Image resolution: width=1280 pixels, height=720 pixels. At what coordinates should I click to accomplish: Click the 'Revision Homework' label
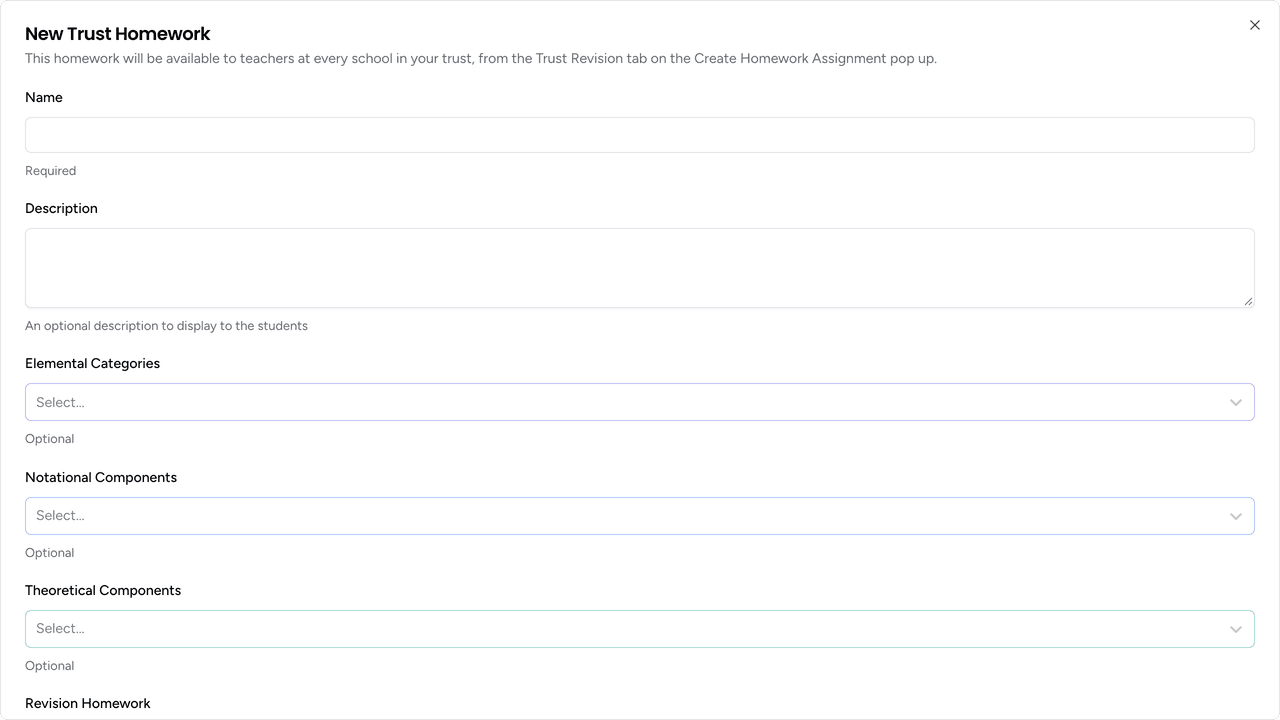pyautogui.click(x=88, y=703)
